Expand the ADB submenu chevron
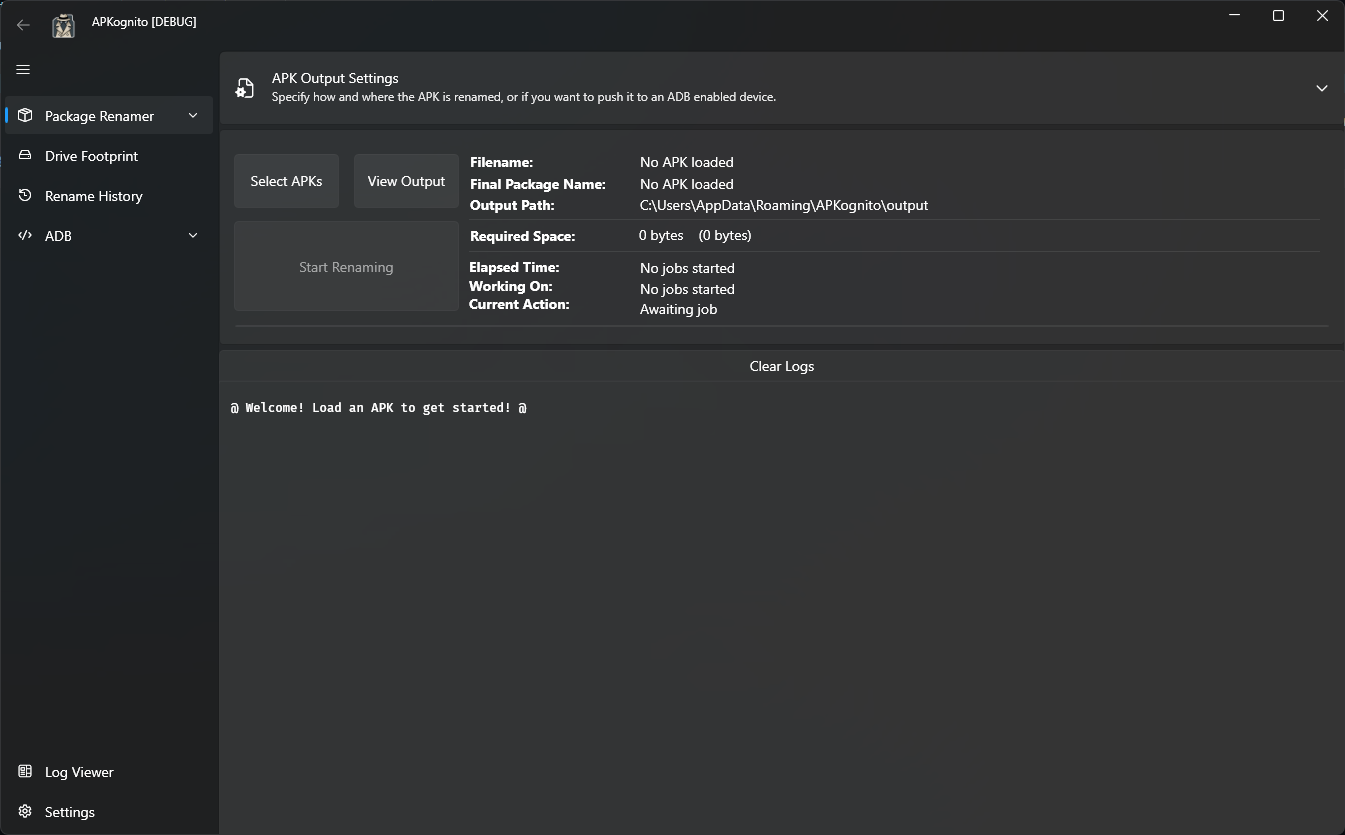1345x835 pixels. 193,235
